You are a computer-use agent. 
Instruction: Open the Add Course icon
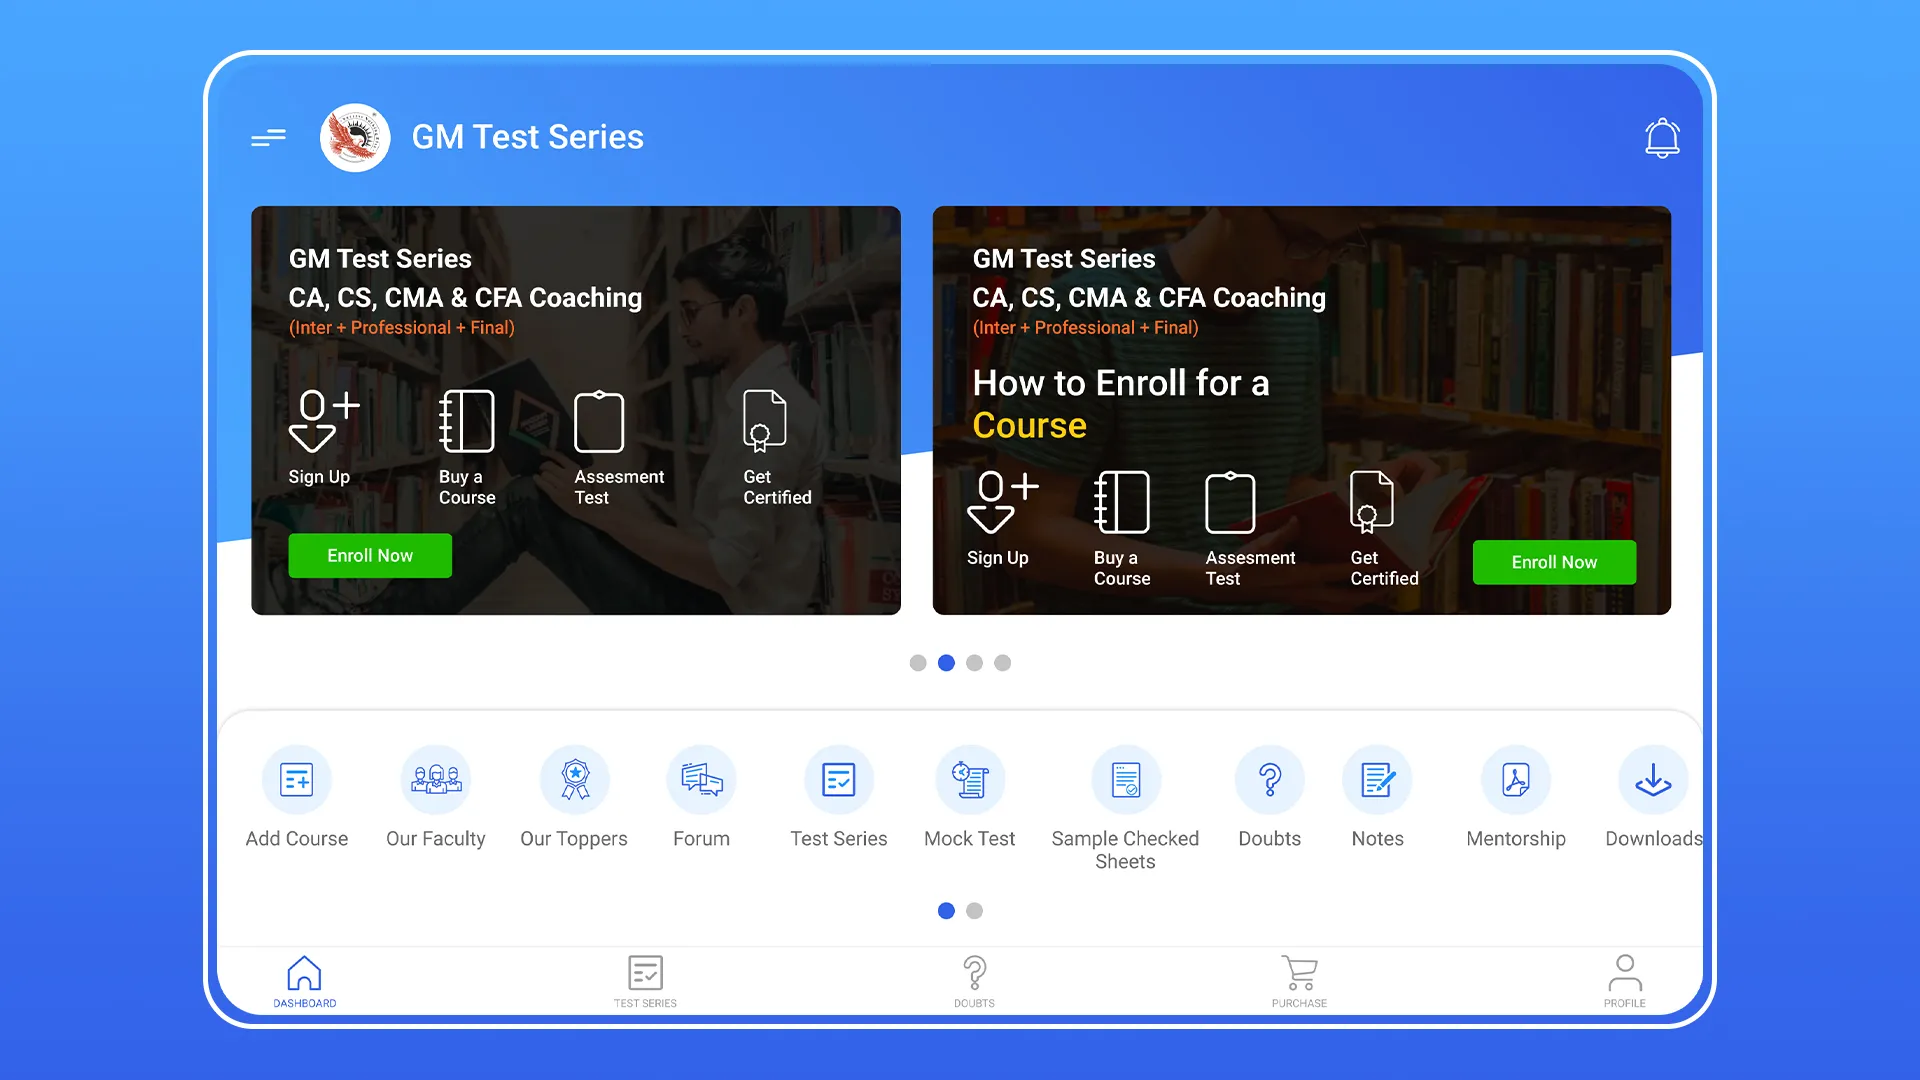297,780
